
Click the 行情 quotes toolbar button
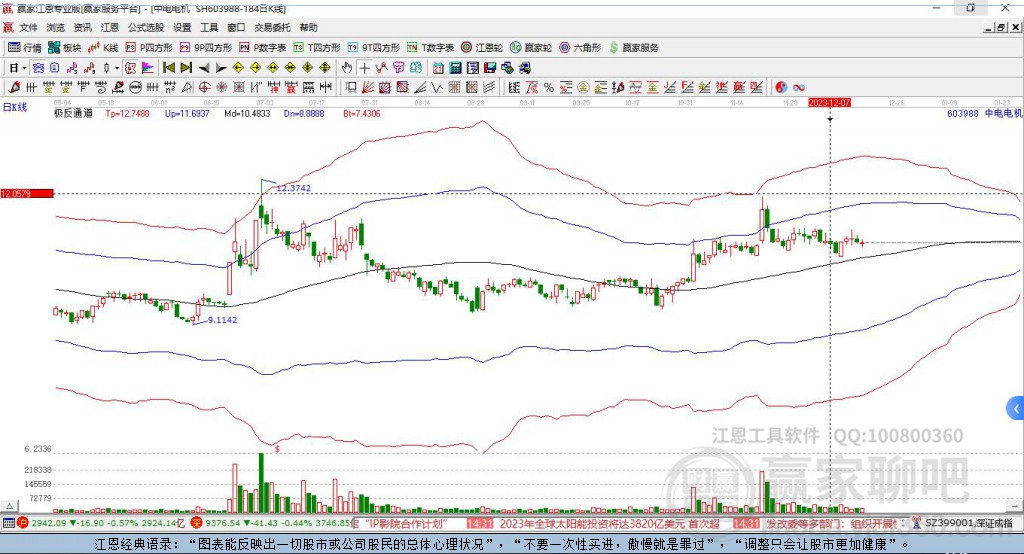pyautogui.click(x=24, y=48)
